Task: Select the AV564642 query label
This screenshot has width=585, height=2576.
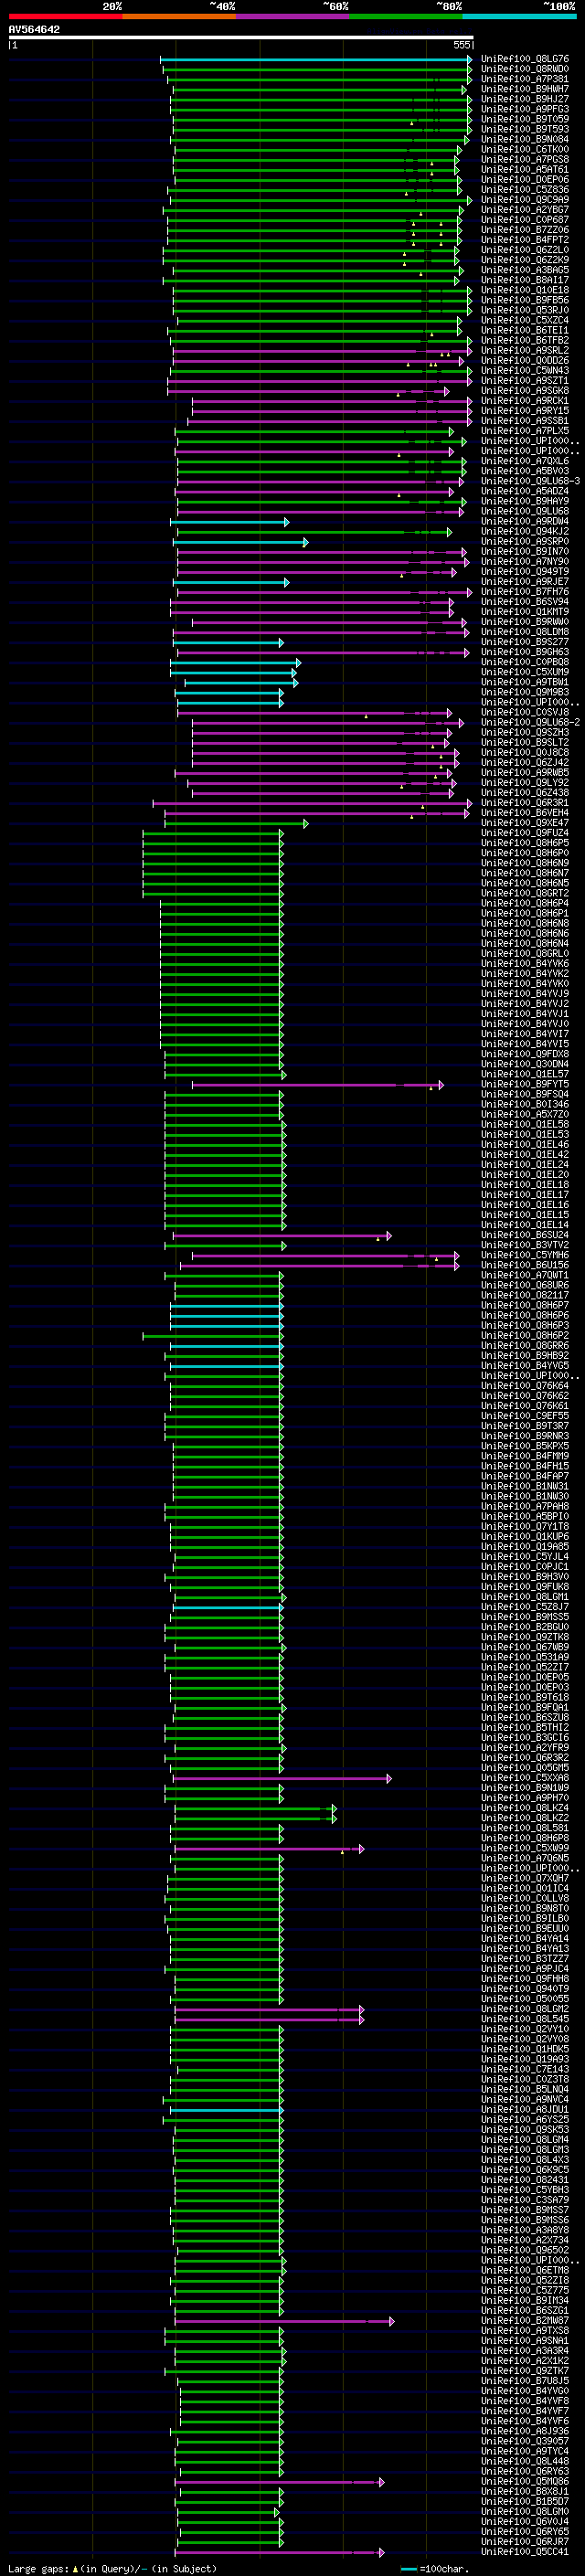Action: (34, 30)
